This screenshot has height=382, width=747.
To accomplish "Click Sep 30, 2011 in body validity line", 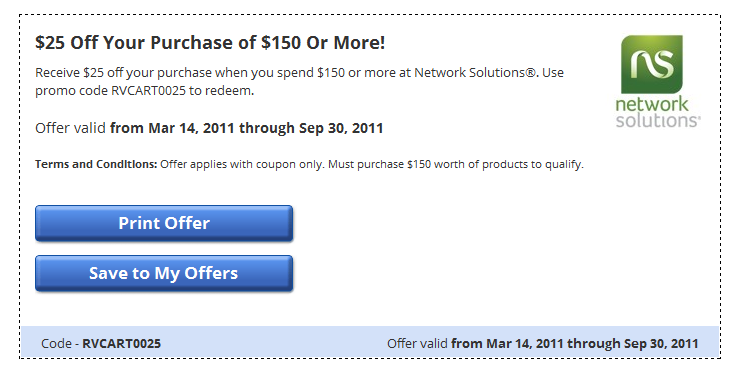I will tap(341, 128).
